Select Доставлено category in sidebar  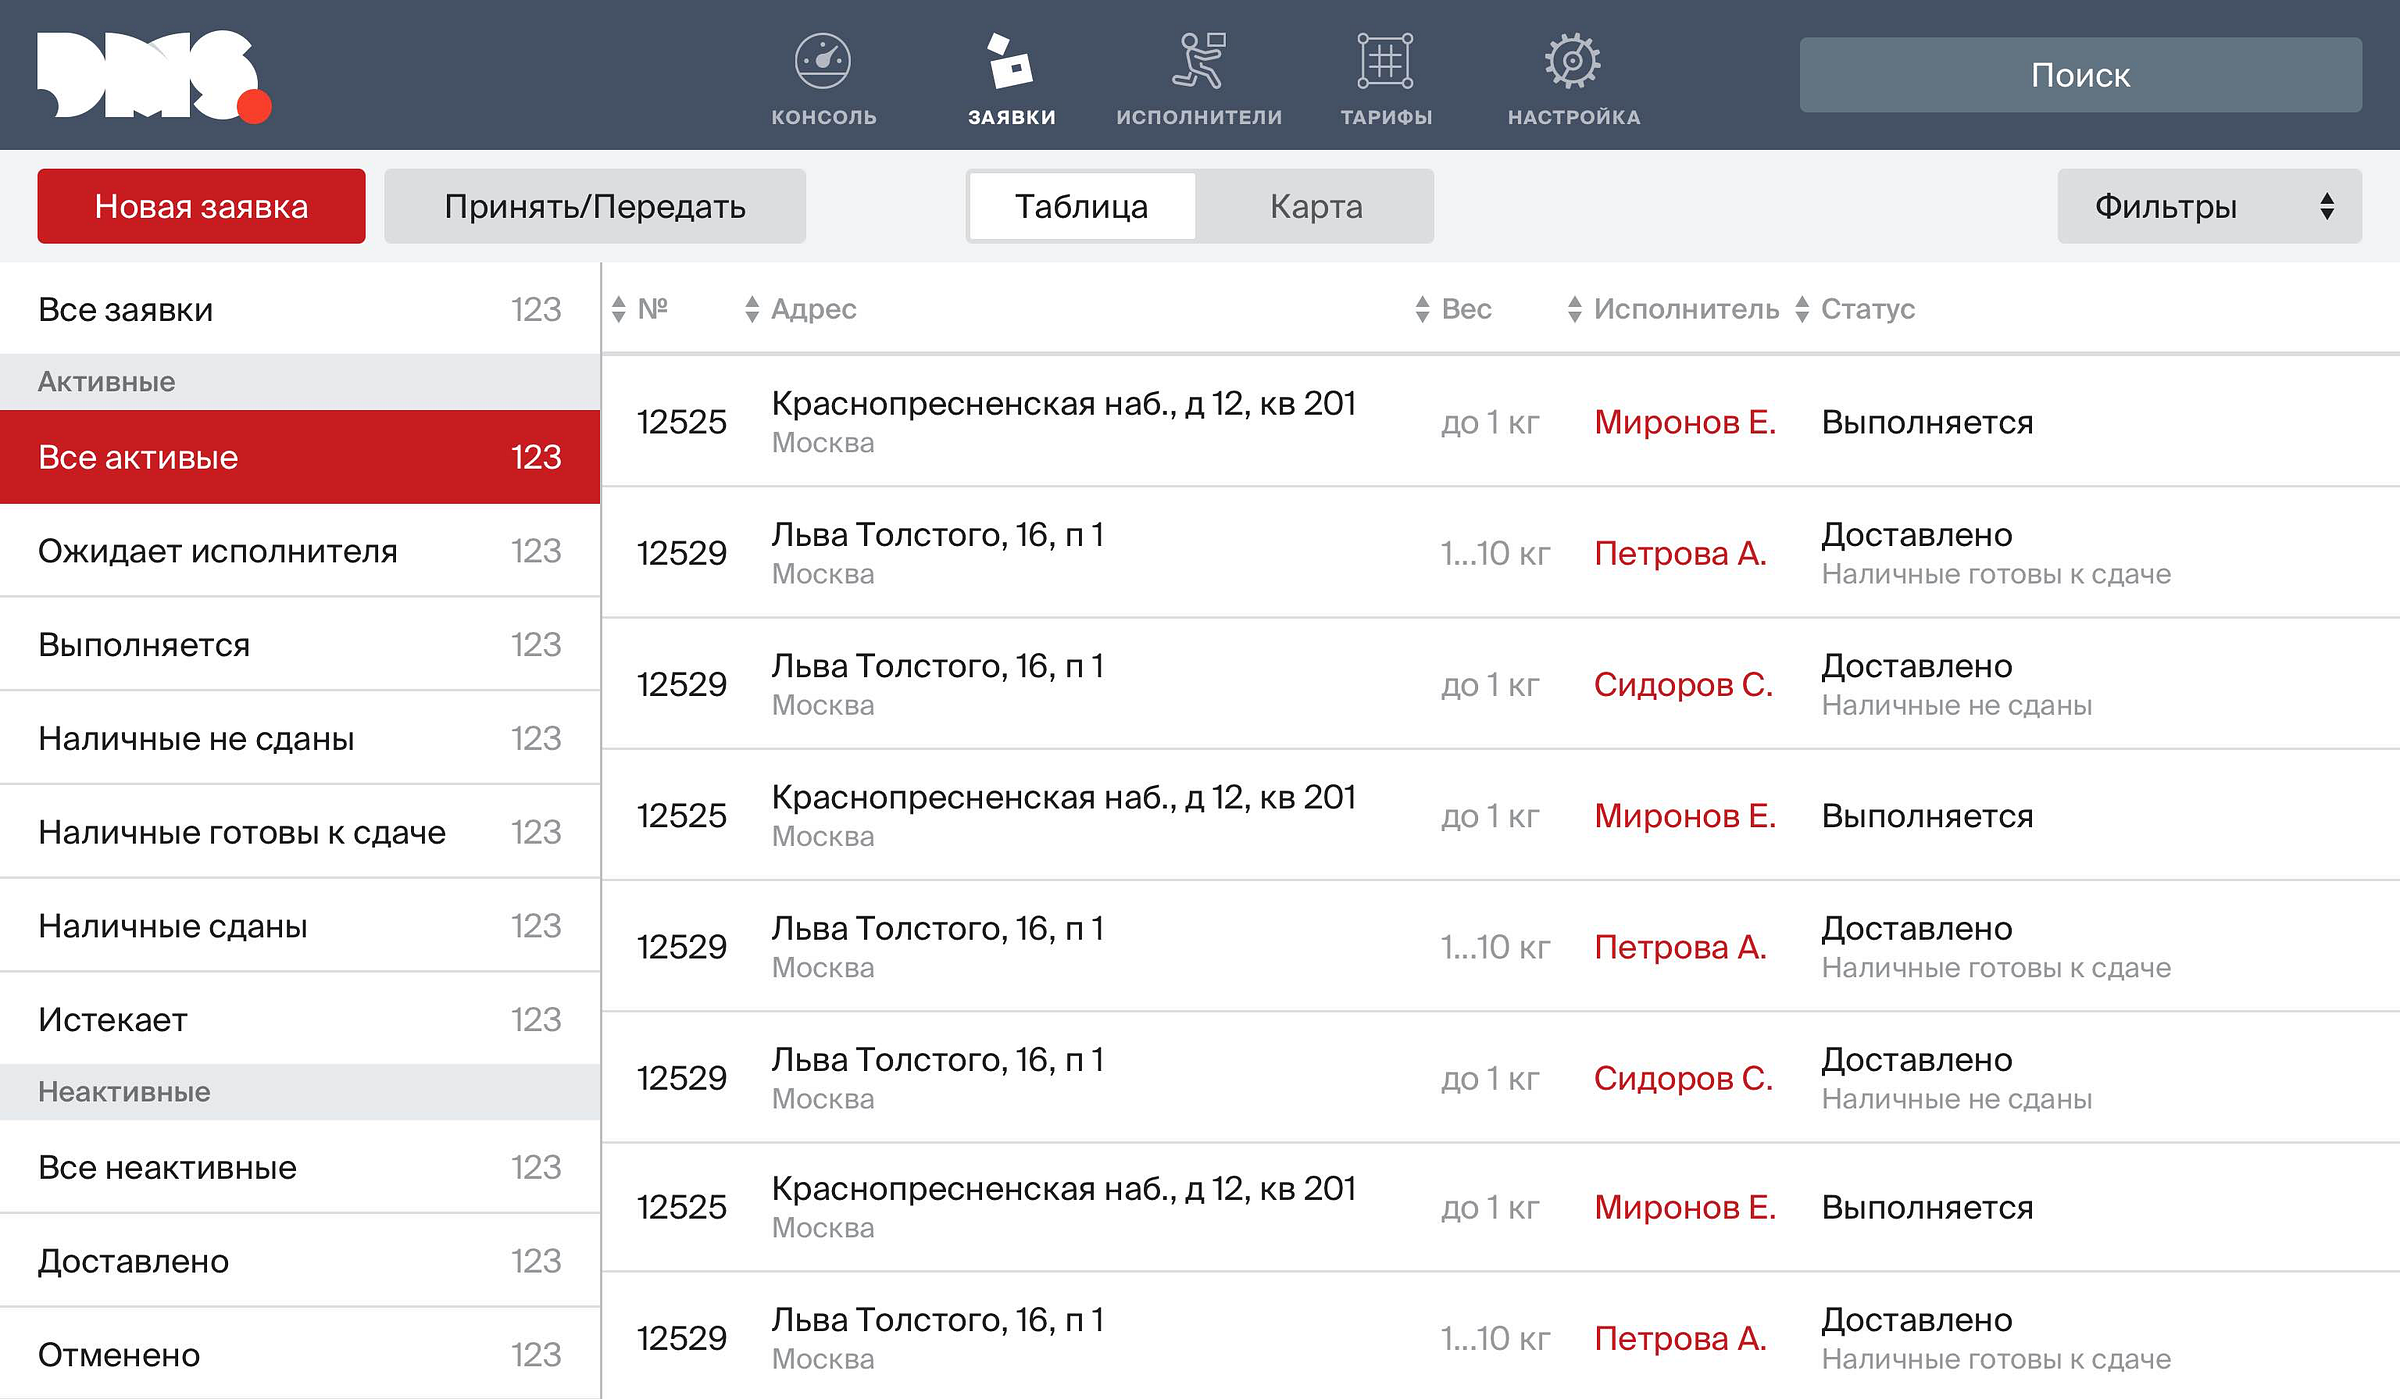pos(300,1261)
